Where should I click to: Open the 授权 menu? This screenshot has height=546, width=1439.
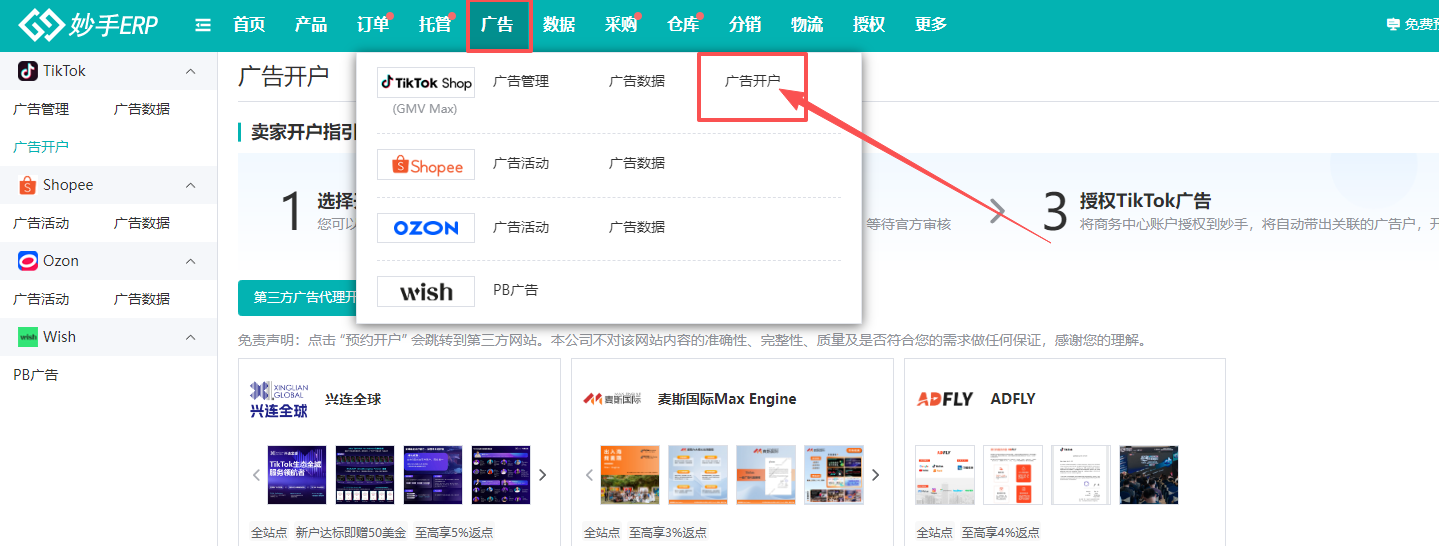pyautogui.click(x=869, y=25)
